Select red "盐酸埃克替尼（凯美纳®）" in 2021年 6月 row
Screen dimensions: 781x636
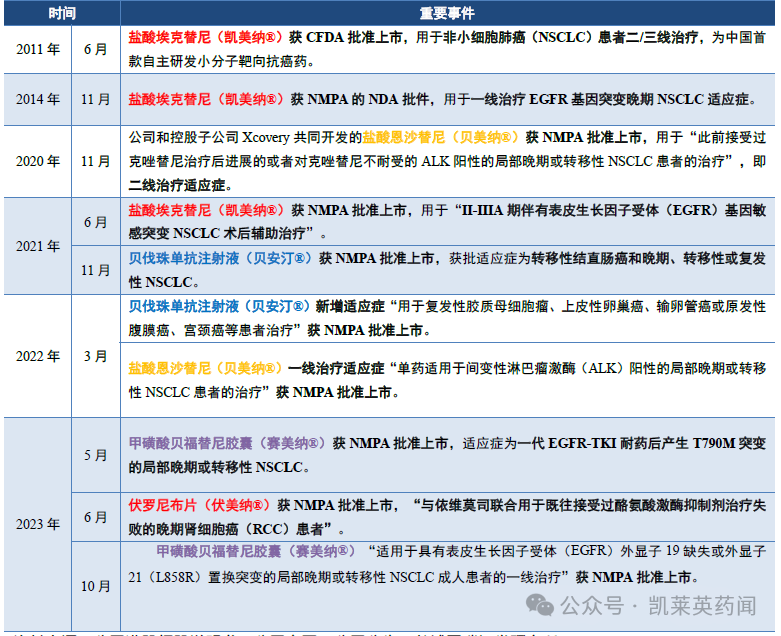[x=206, y=210]
